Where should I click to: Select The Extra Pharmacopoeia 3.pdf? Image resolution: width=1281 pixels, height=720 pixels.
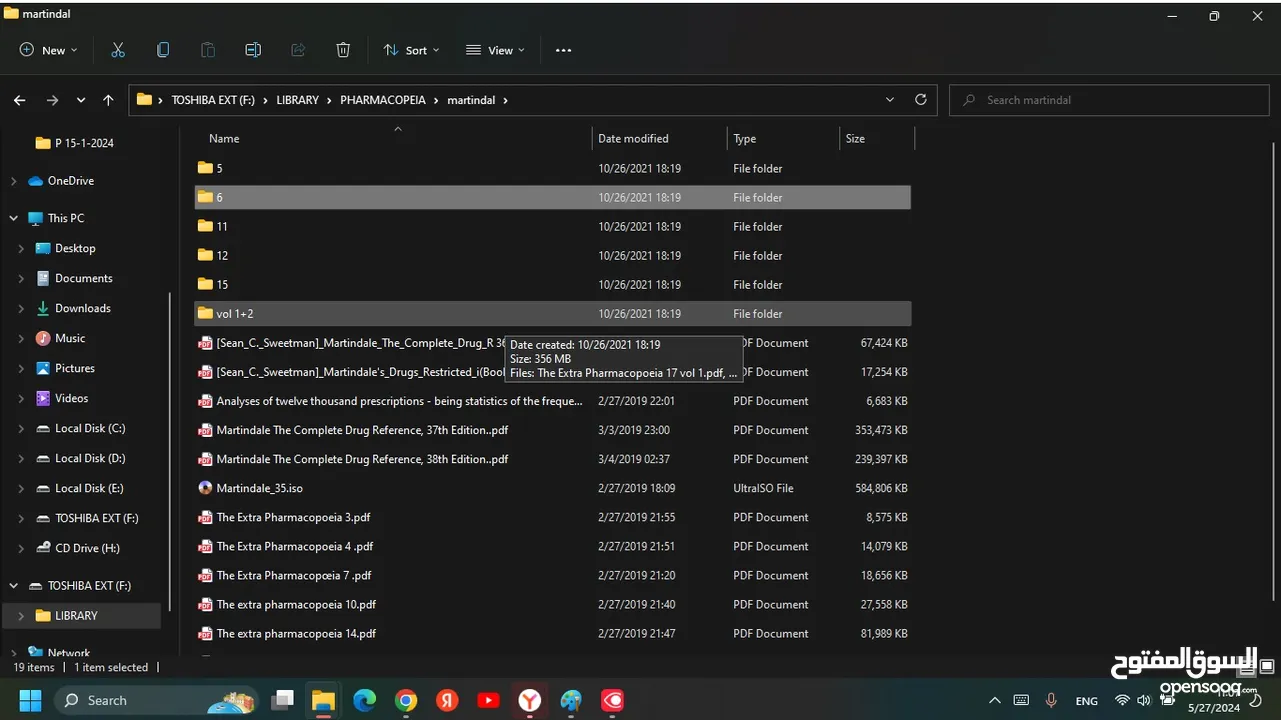(x=553, y=517)
